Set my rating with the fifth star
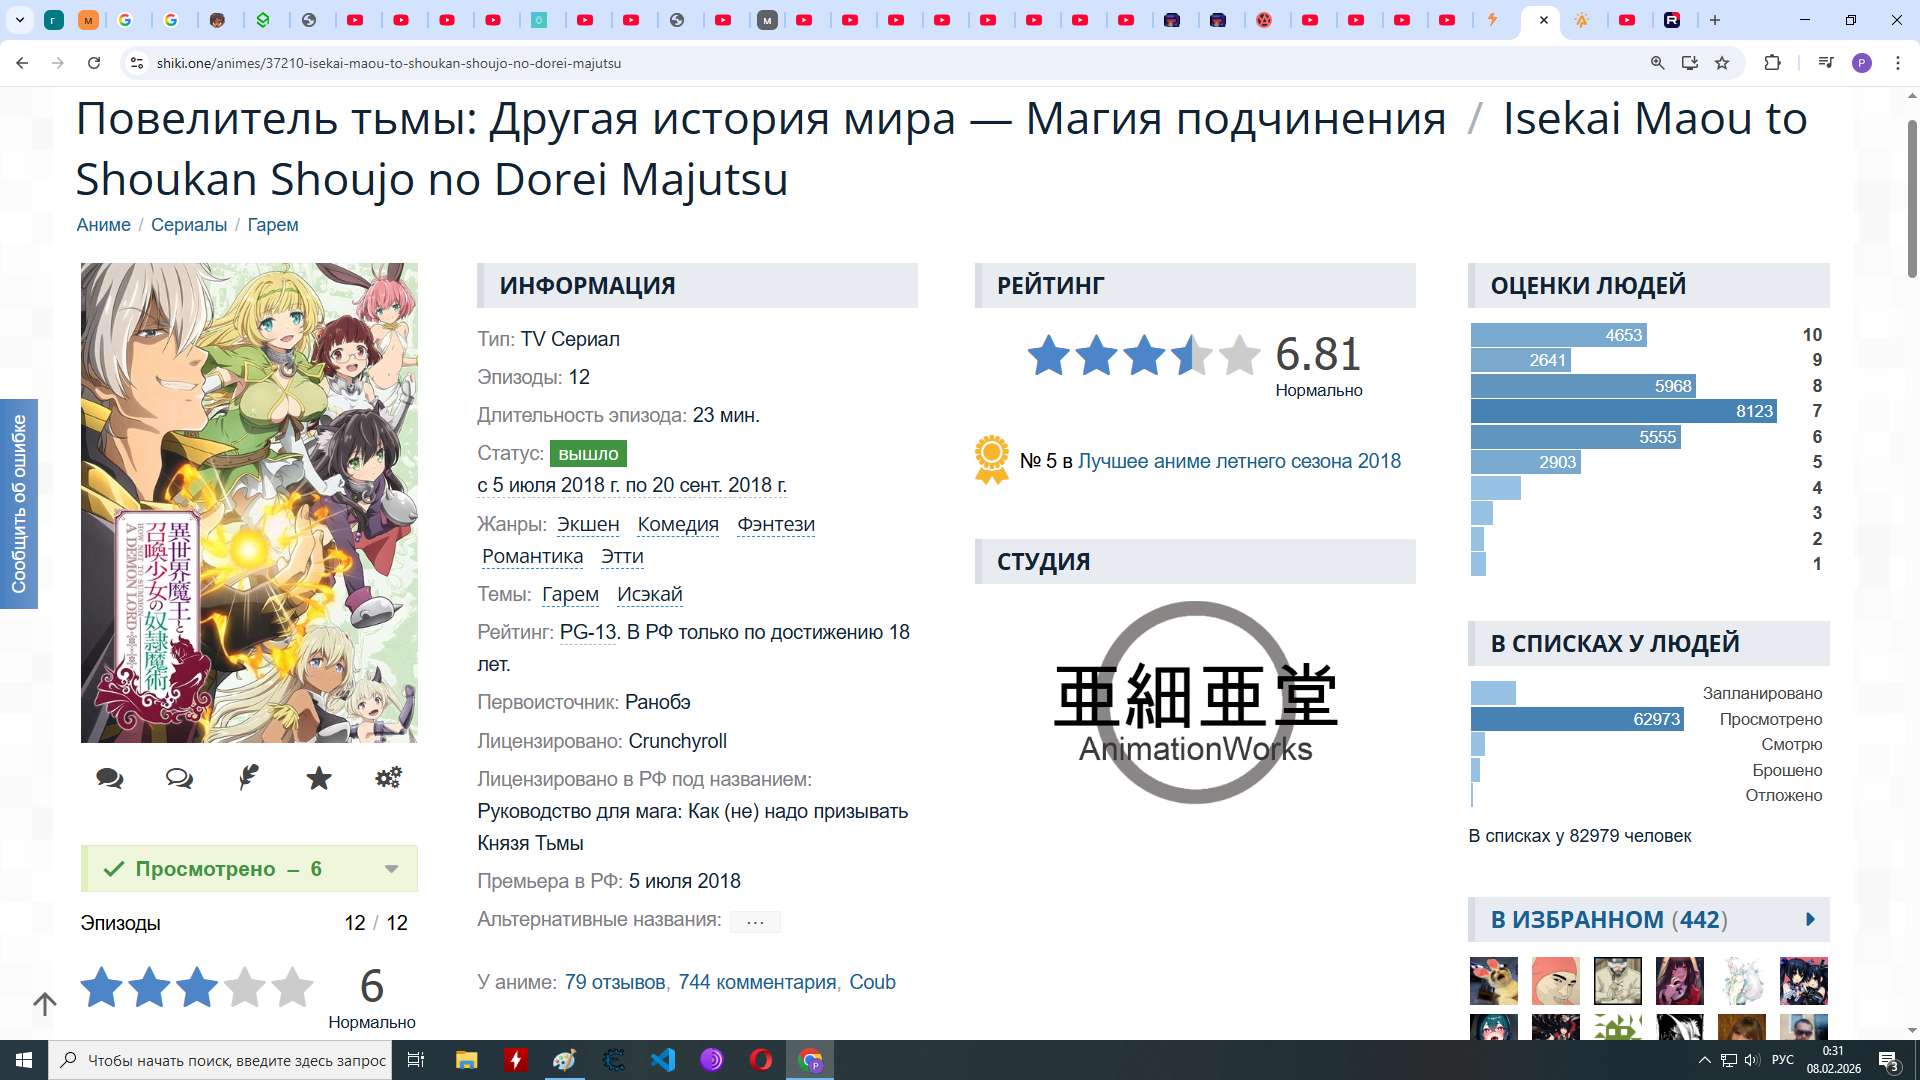1920x1080 pixels. tap(292, 987)
